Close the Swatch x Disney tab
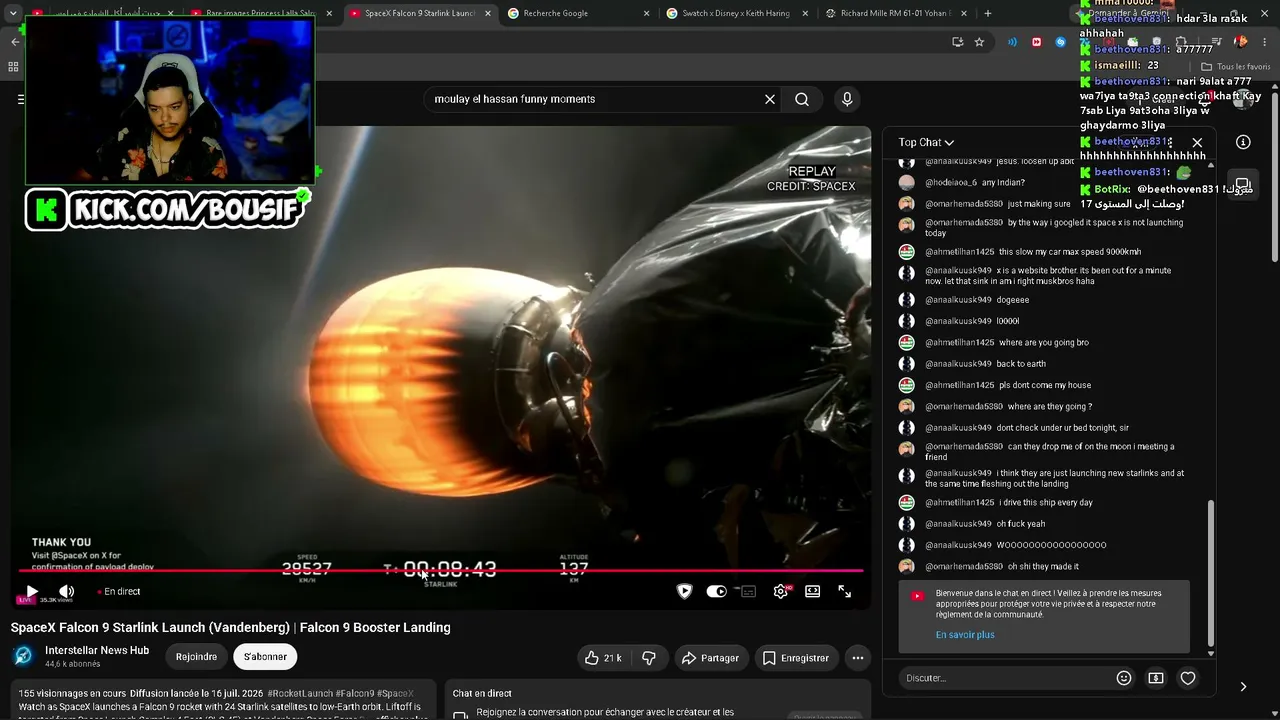This screenshot has width=1280, height=720. point(806,13)
